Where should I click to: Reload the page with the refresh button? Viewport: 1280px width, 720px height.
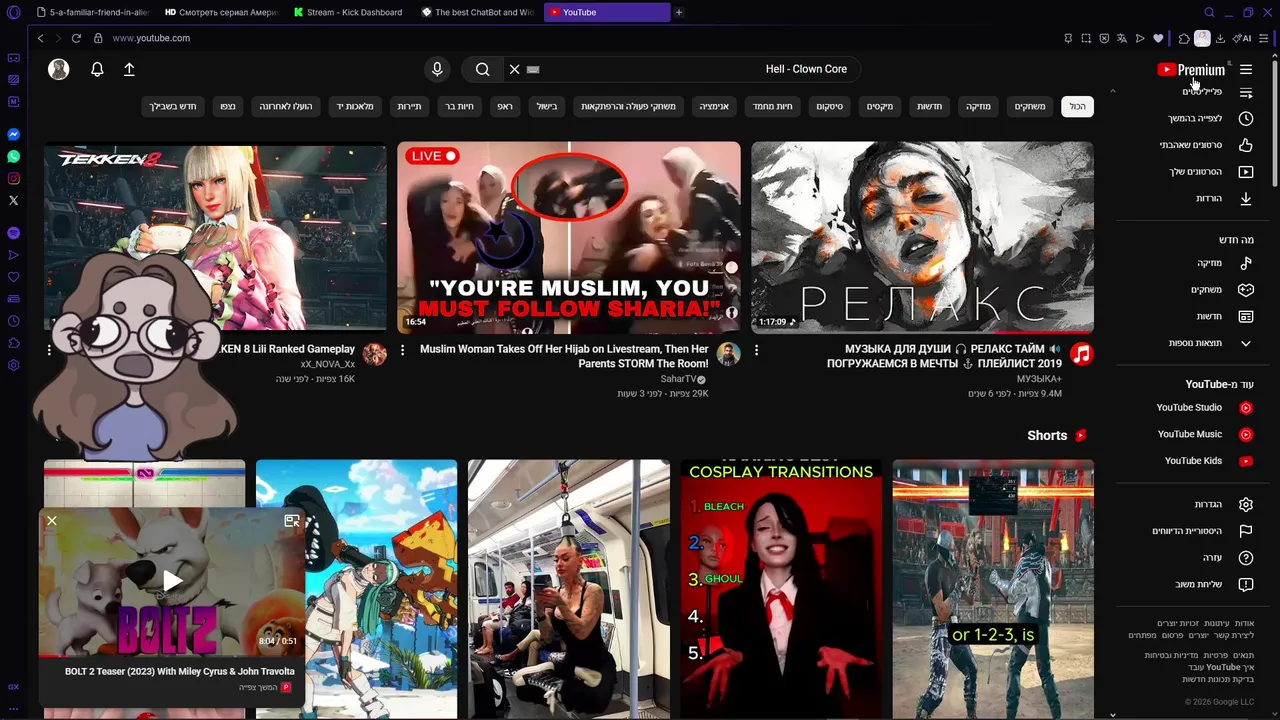point(76,38)
